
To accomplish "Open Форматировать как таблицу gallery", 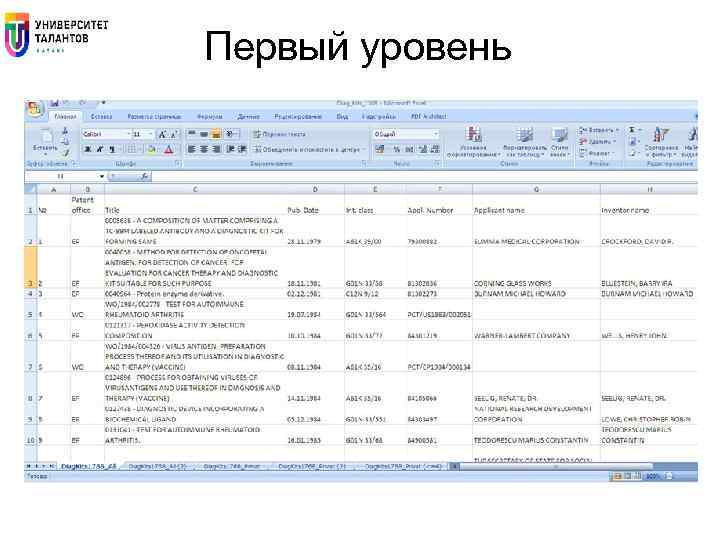I will pyautogui.click(x=525, y=142).
